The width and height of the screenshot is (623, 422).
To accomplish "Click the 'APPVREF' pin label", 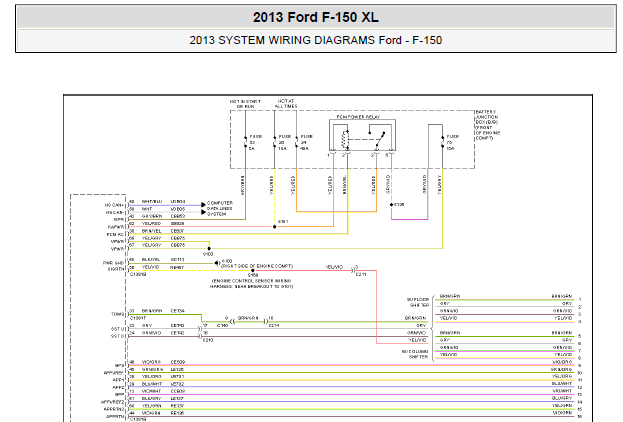I will point(114,373).
